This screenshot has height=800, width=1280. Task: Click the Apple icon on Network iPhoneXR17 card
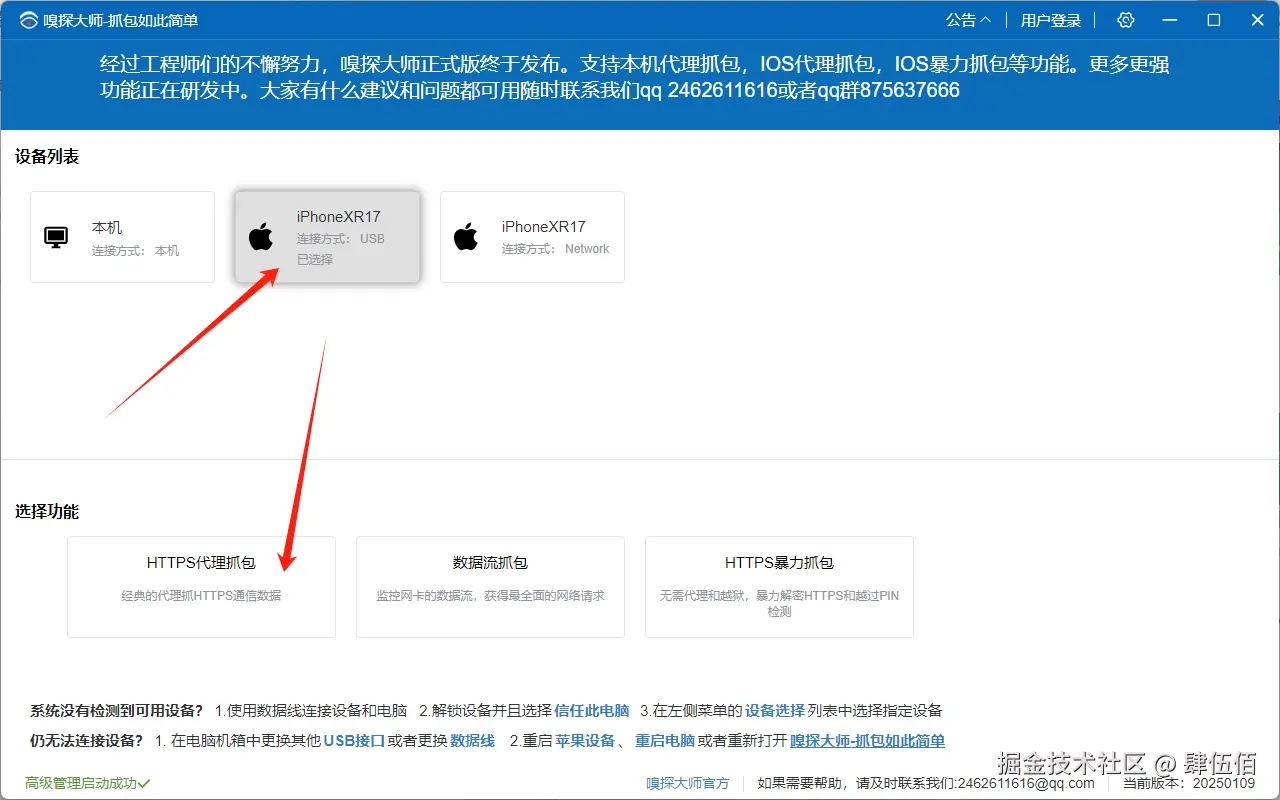[466, 237]
